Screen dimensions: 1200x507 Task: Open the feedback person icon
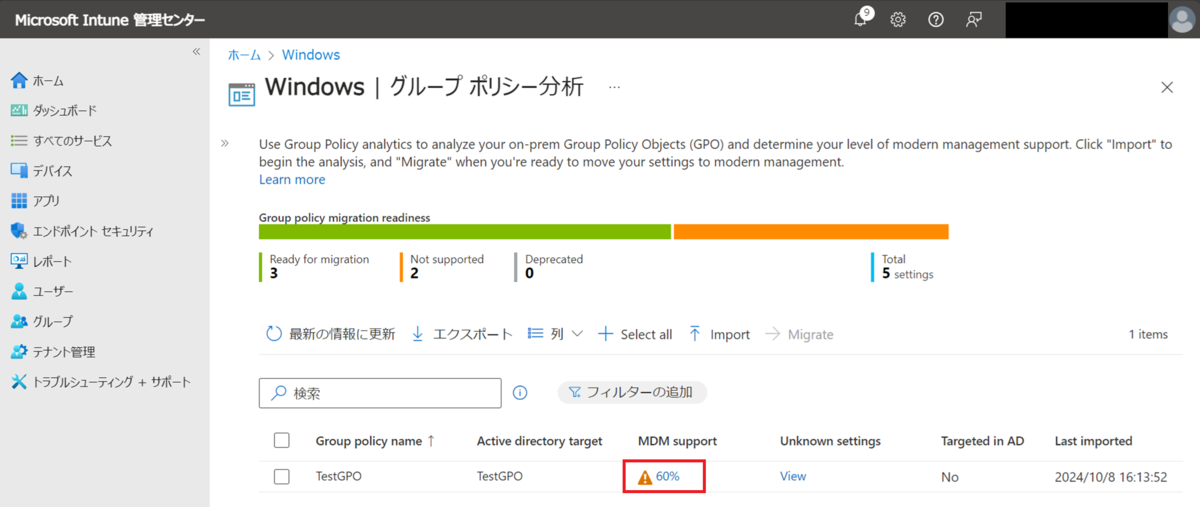pyautogui.click(x=974, y=20)
